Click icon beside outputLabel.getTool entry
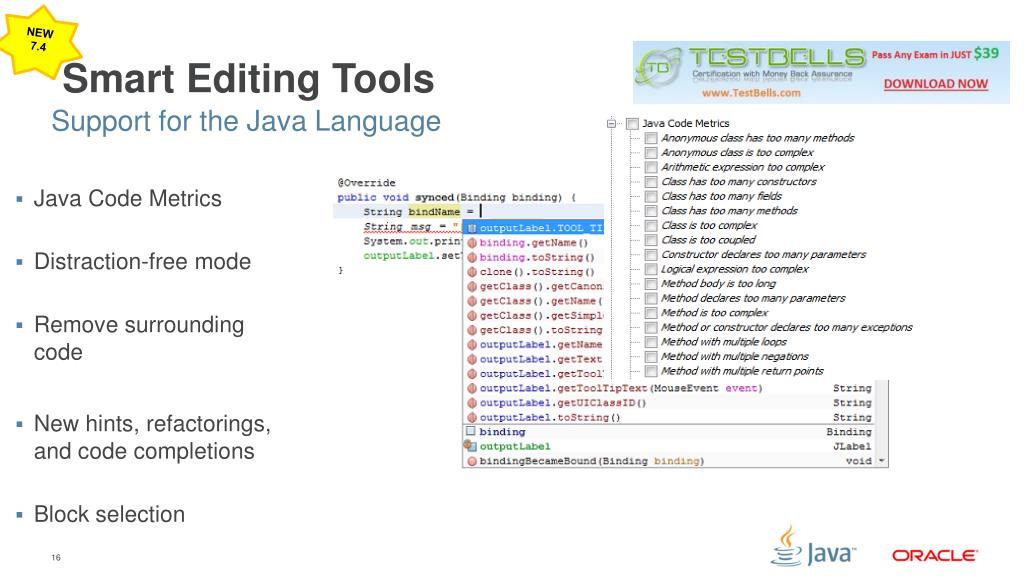Screen dimensions: 1024x576 pos(472,374)
